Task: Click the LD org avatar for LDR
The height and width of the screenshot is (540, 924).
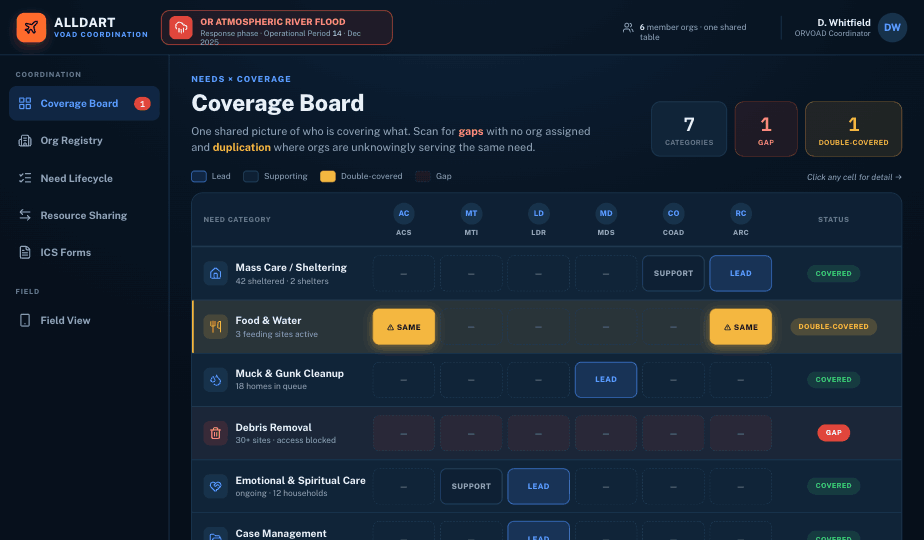Action: point(539,213)
